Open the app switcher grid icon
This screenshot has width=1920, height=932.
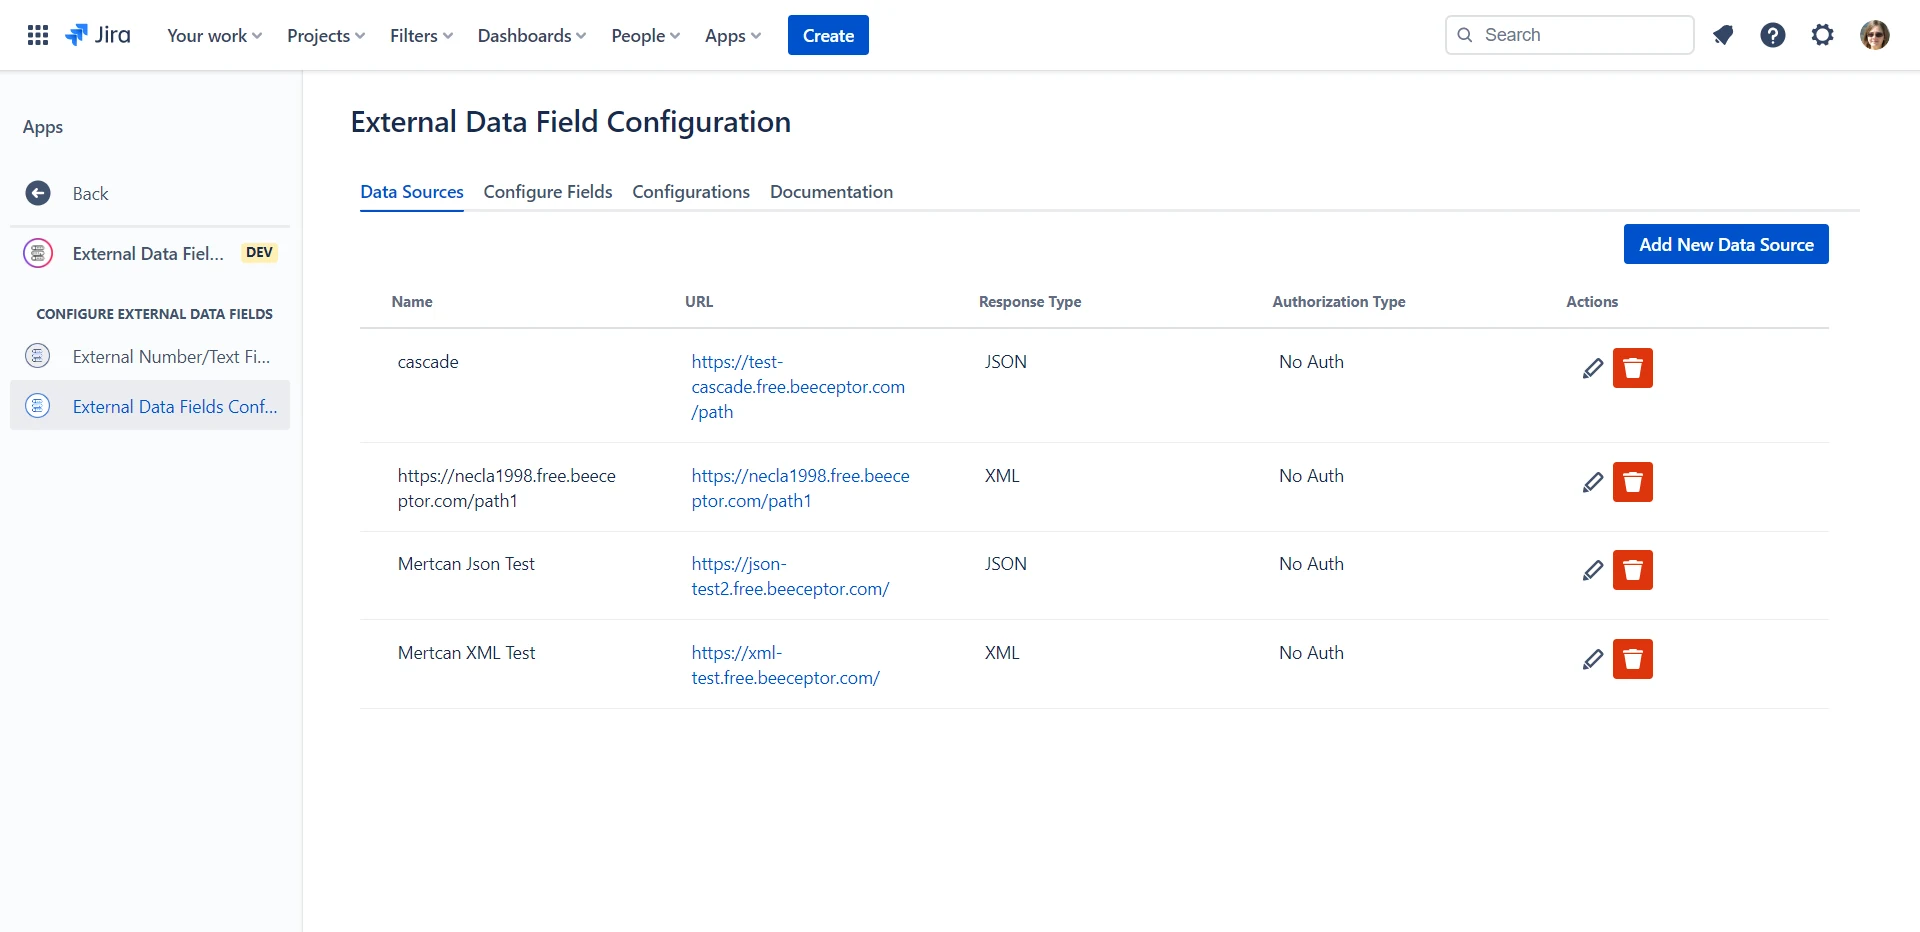point(38,35)
